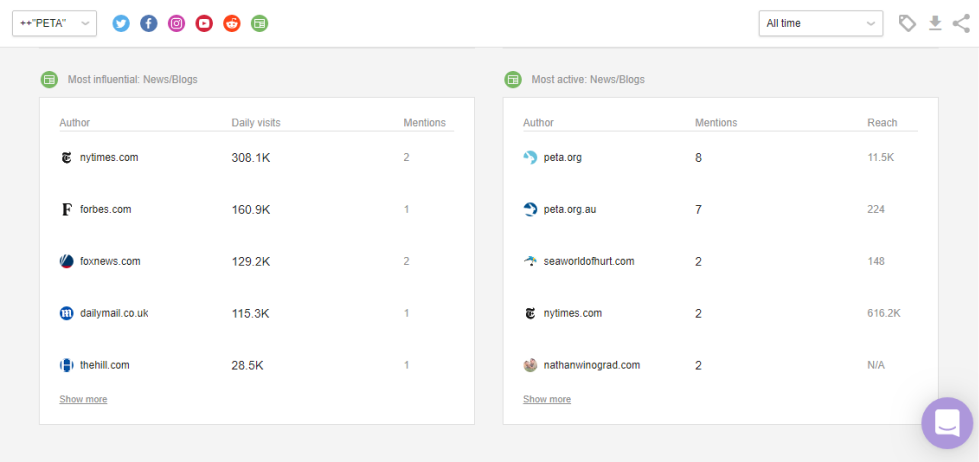Click the download icon
The image size is (979, 462).
pos(935,23)
